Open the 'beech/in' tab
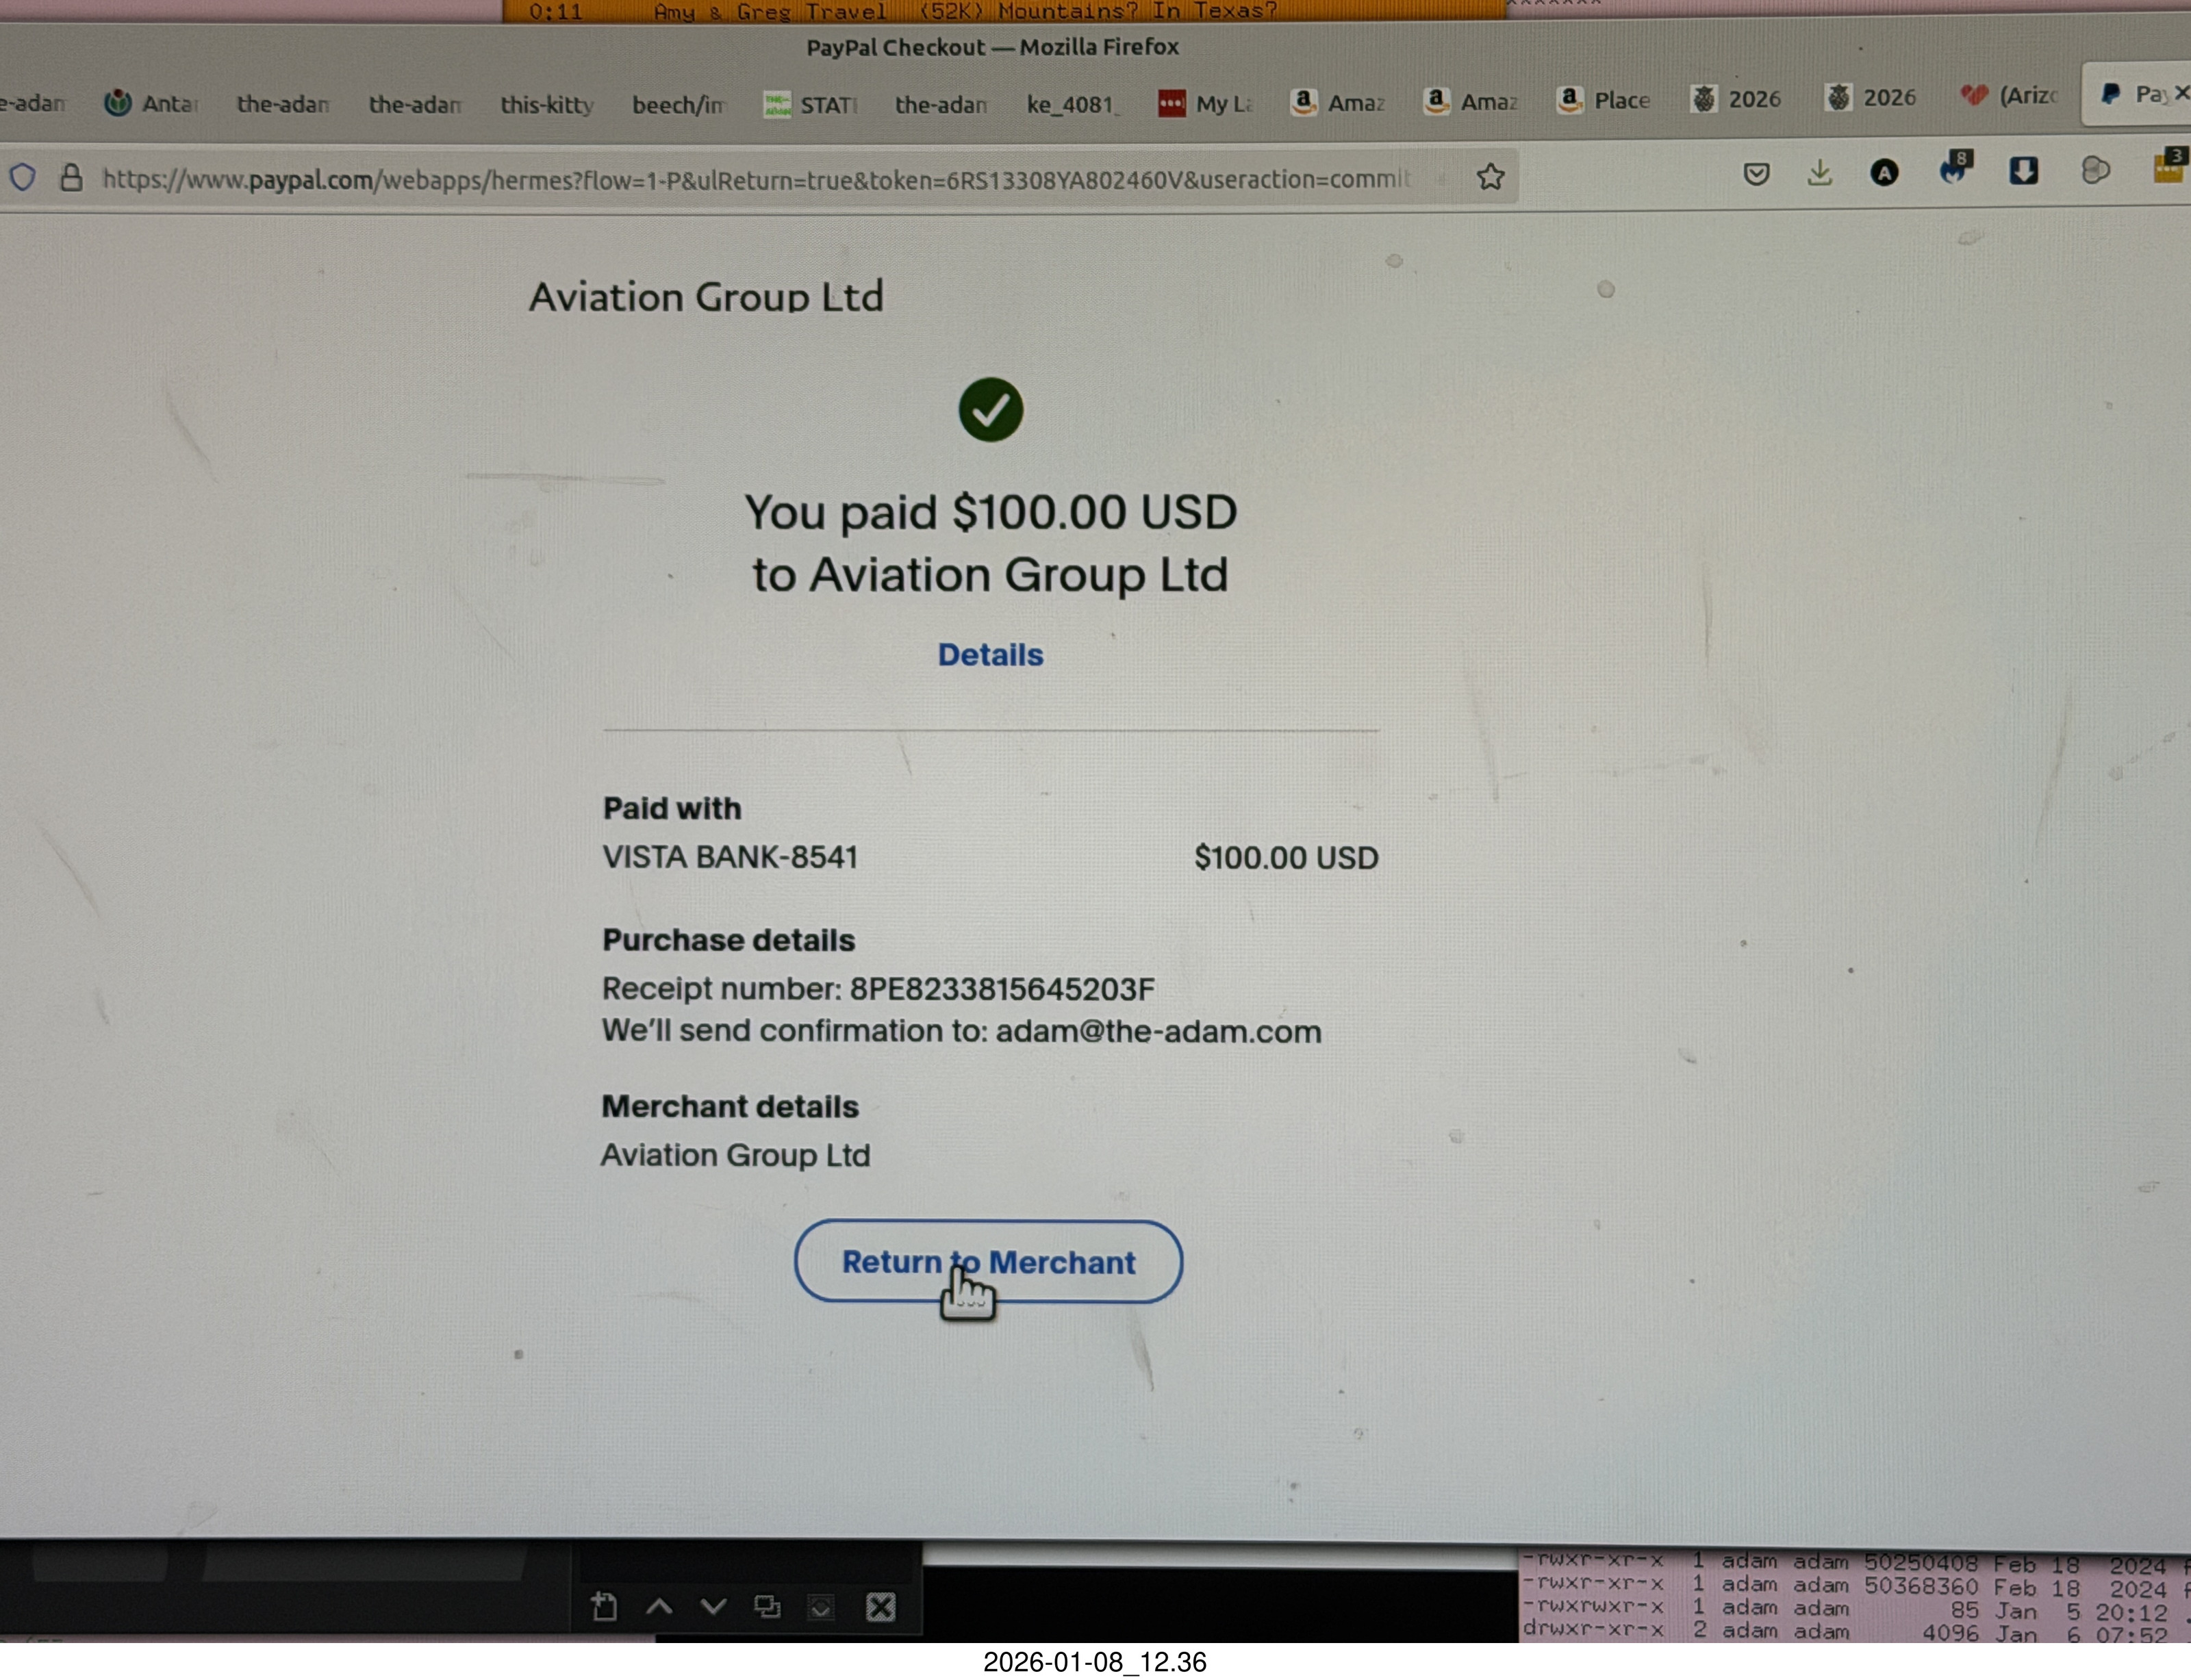The image size is (2191, 1680). point(677,104)
